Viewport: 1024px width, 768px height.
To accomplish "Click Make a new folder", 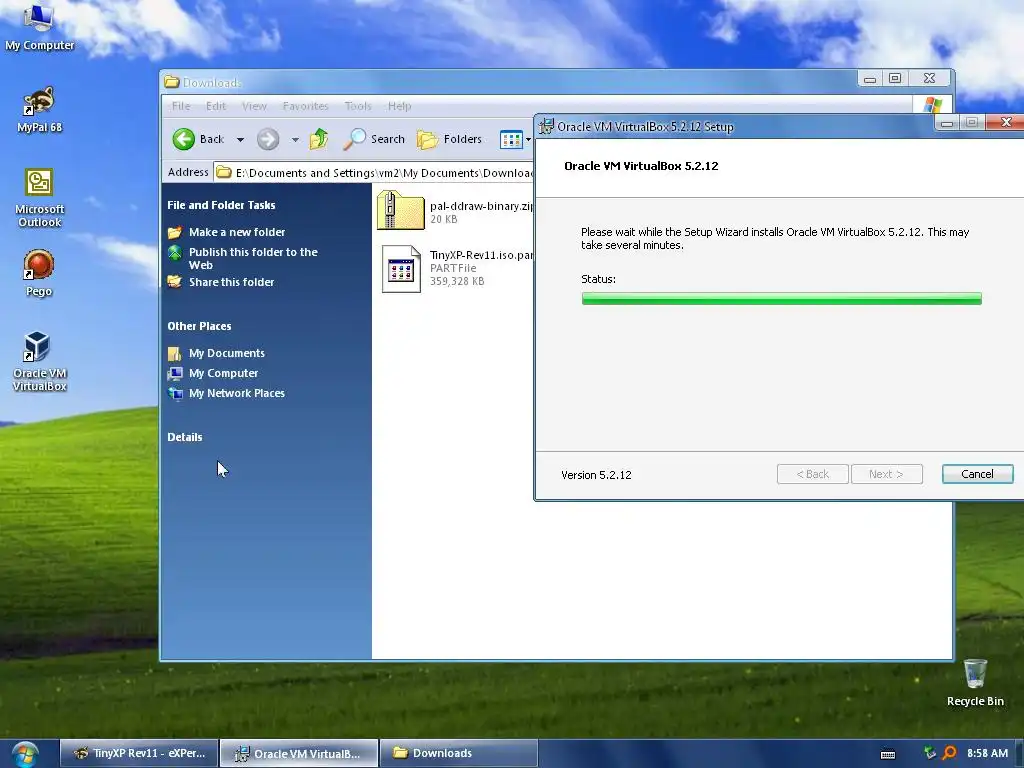I will pos(236,232).
